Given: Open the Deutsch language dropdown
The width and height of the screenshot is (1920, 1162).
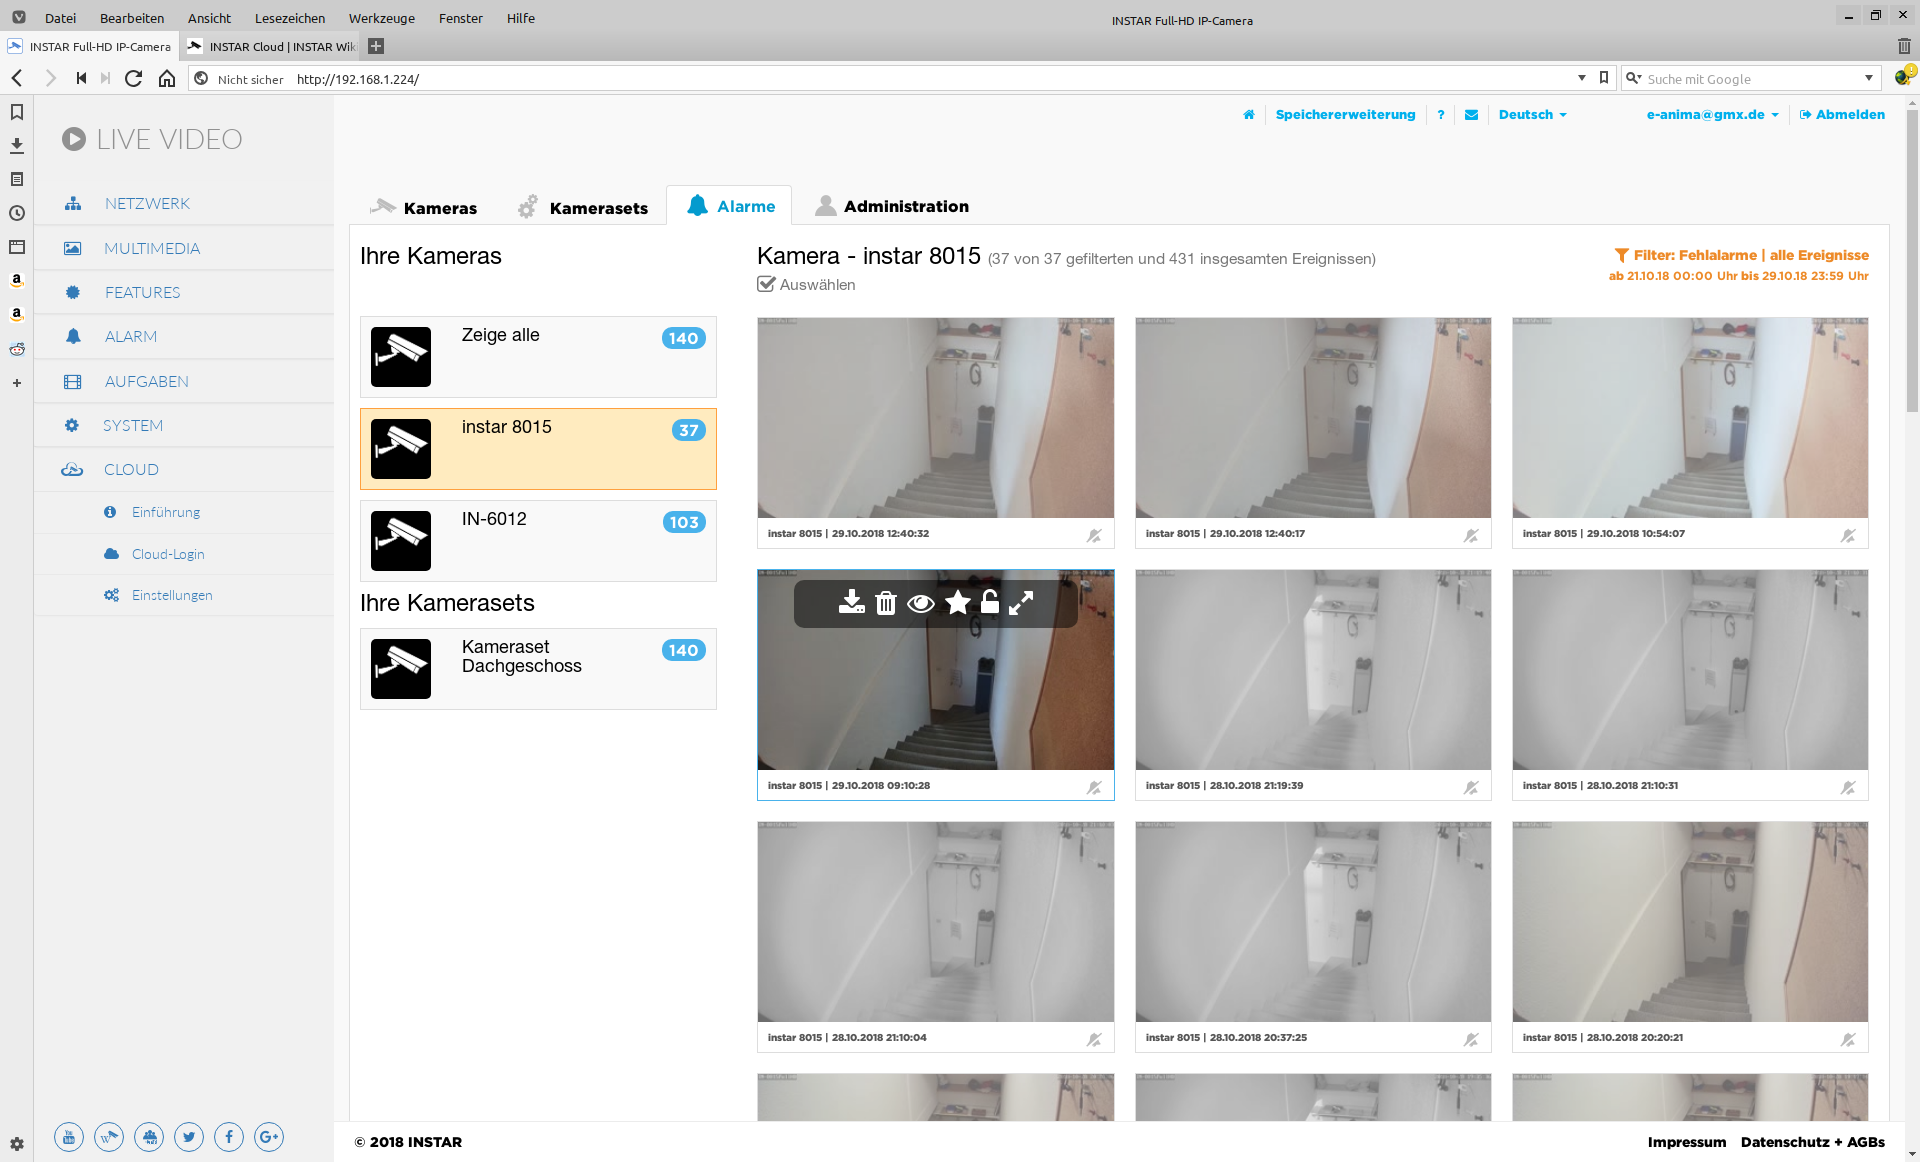Looking at the screenshot, I should click(1532, 115).
